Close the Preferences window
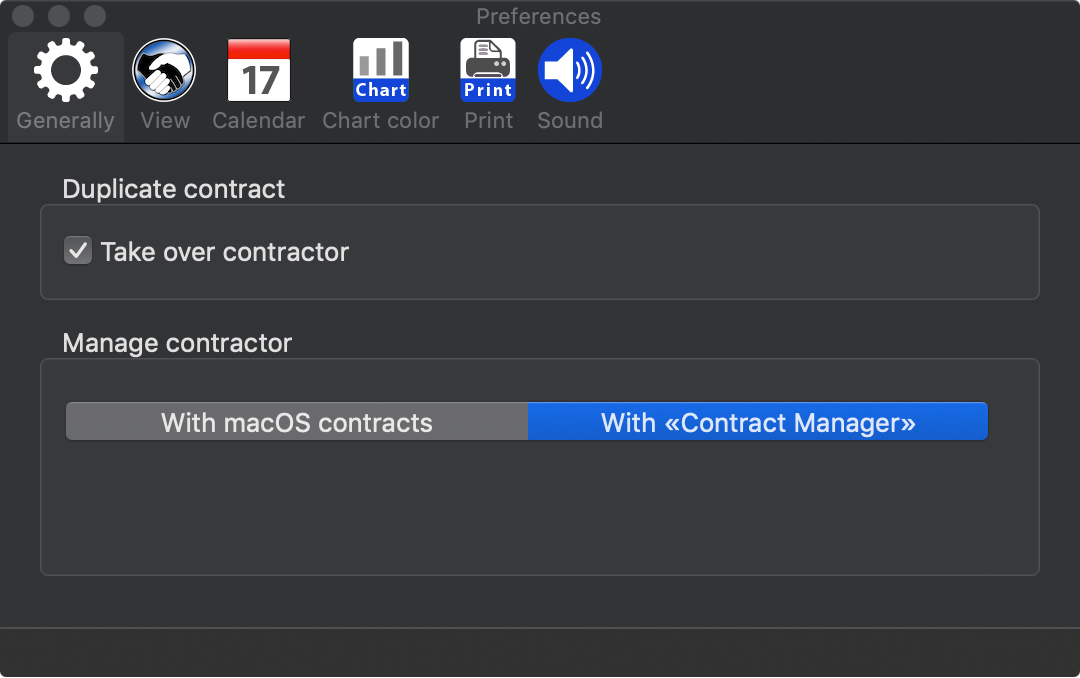 coord(23,15)
